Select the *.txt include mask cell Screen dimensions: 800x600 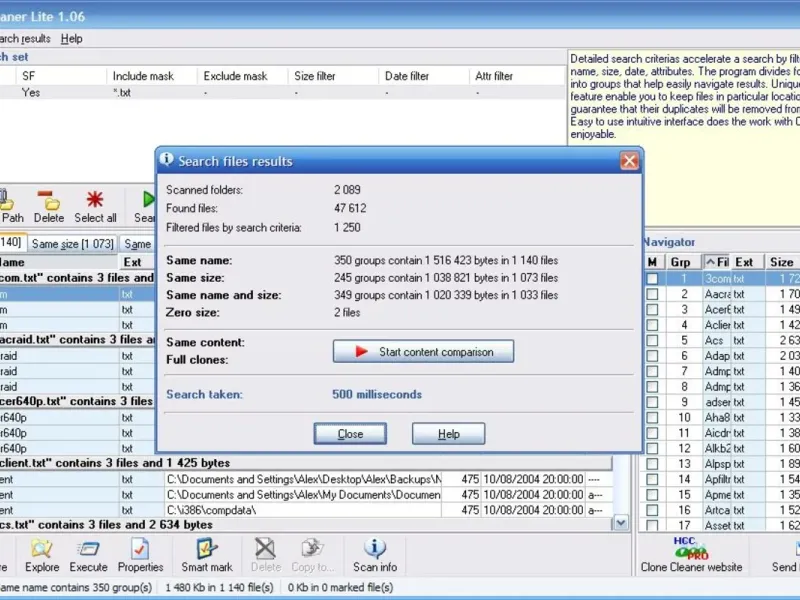pyautogui.click(x=152, y=92)
